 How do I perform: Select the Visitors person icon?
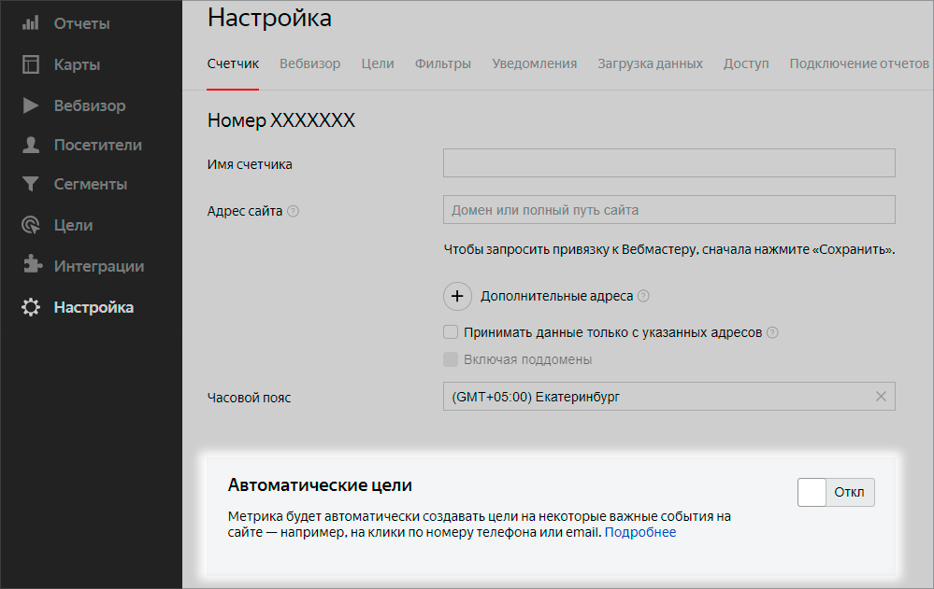point(31,145)
